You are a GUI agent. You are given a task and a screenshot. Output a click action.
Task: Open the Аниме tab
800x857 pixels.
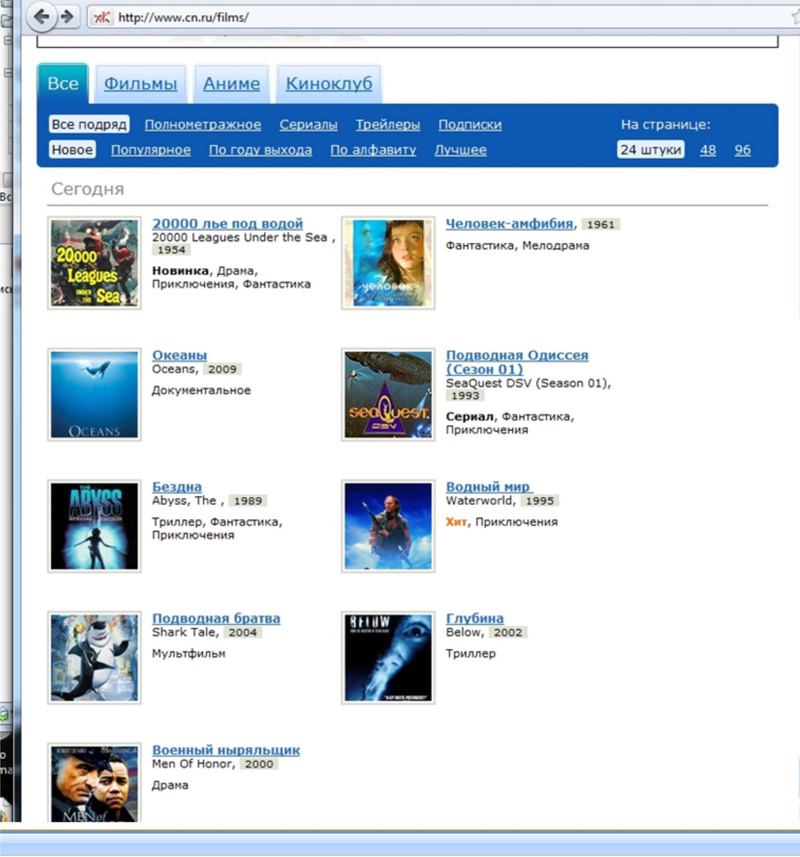[232, 84]
